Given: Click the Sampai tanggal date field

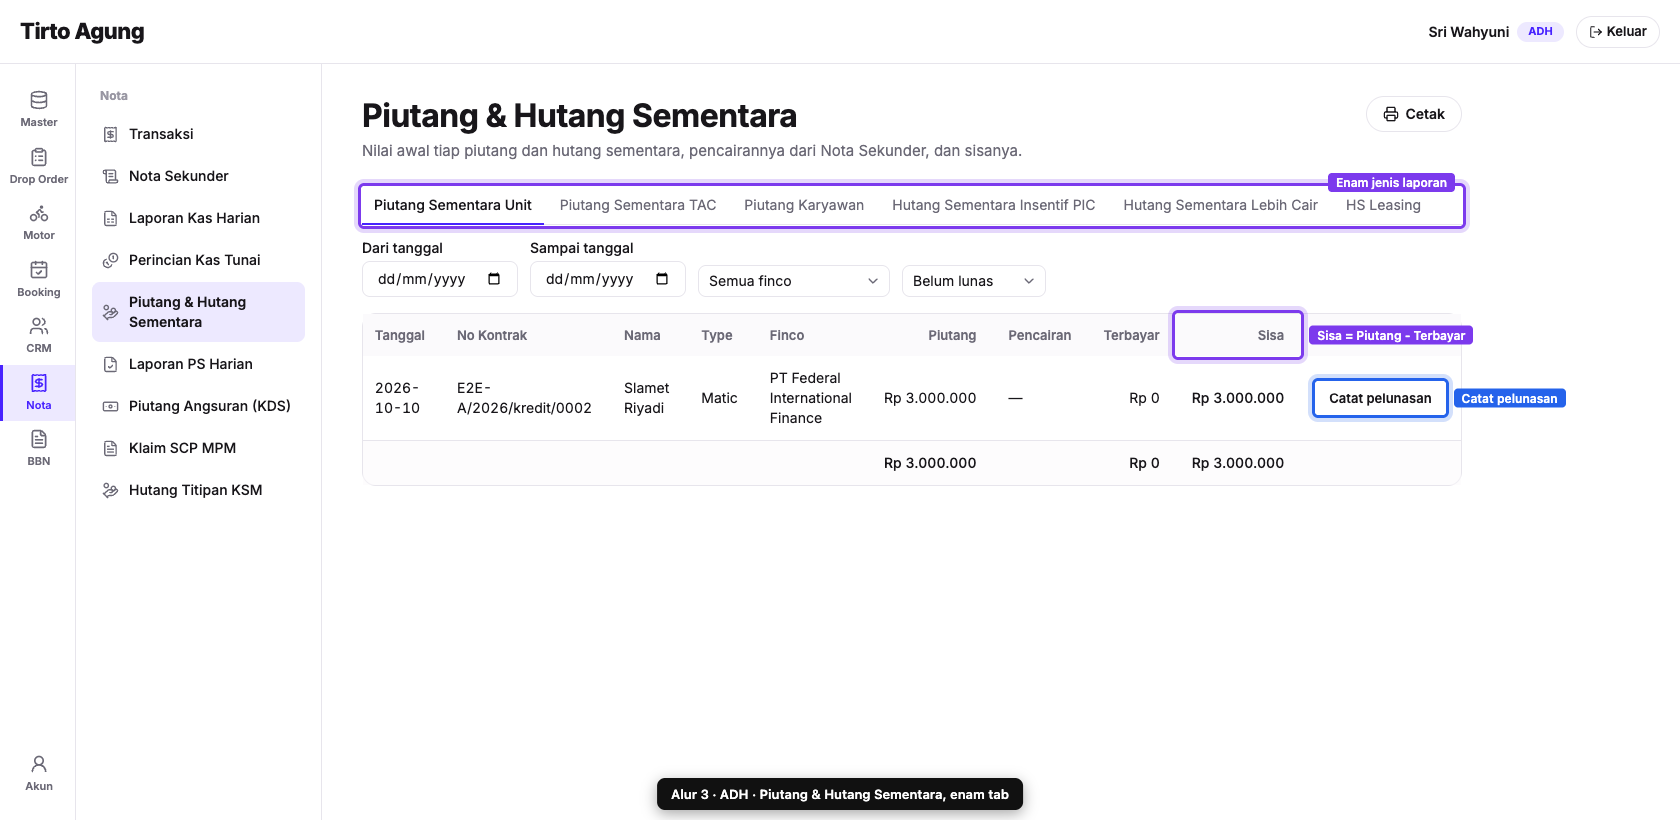Looking at the screenshot, I should point(608,279).
